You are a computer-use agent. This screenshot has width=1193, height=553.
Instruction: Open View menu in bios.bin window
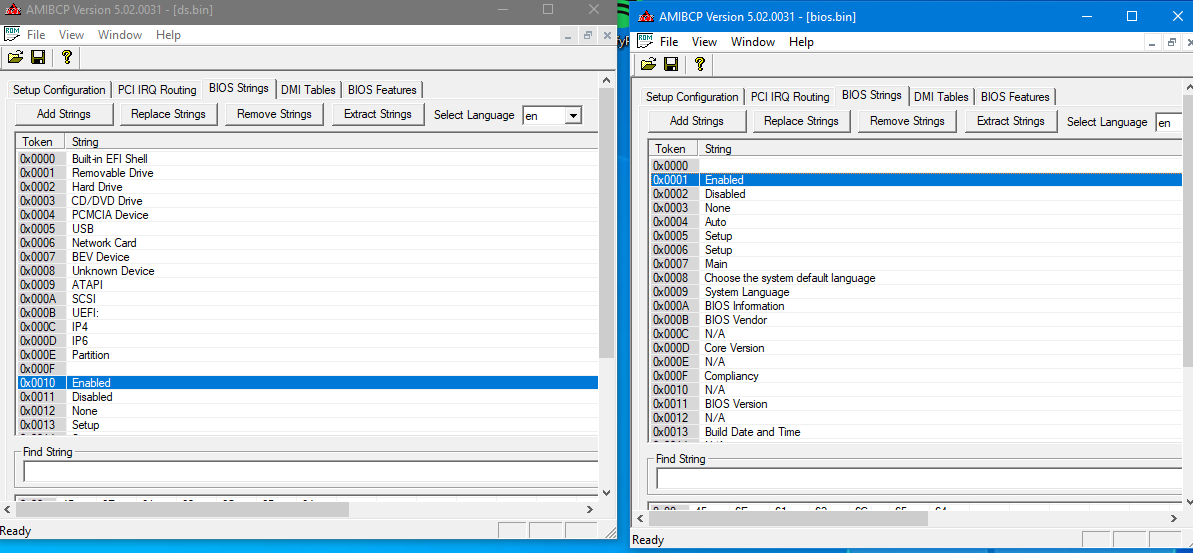pos(704,42)
